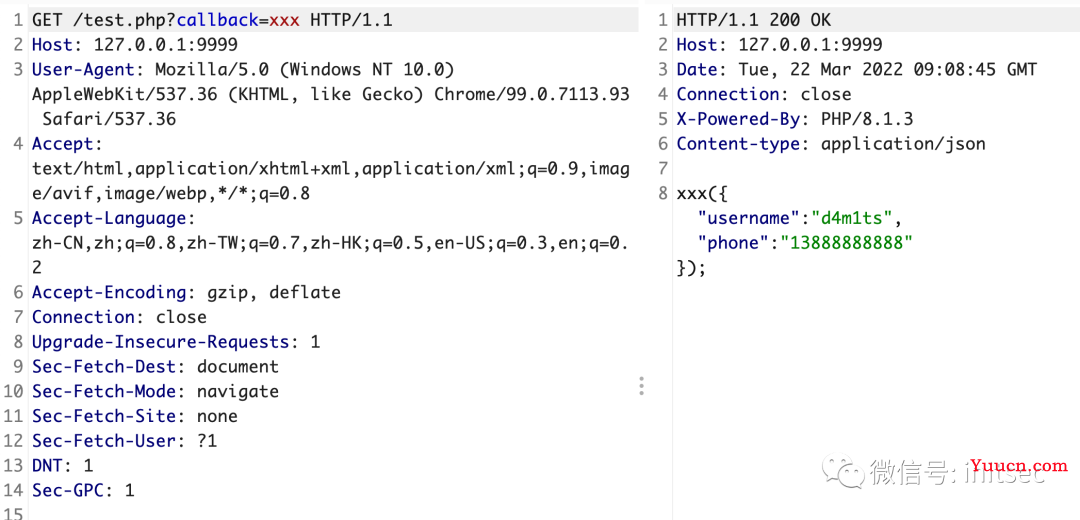Select the Sec-Fetch-Dest document line
The height and width of the screenshot is (520, 1080).
coord(155,366)
